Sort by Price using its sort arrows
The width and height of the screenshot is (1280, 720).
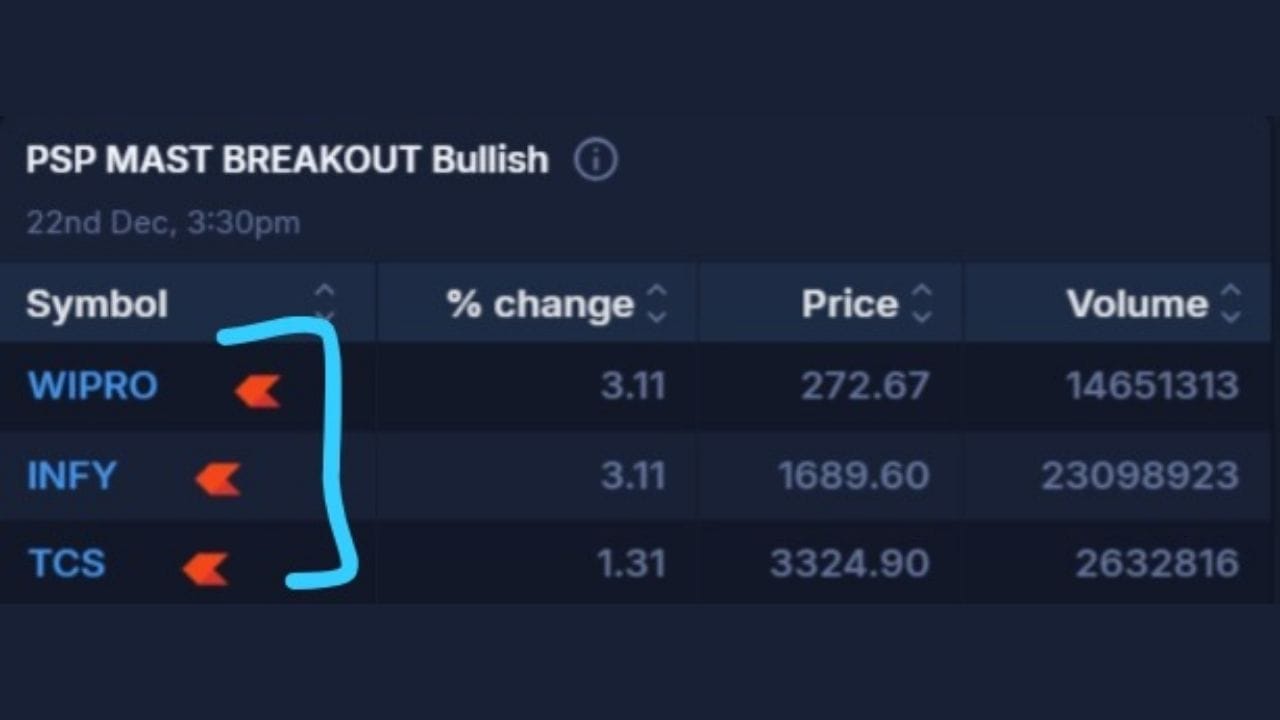pos(922,303)
